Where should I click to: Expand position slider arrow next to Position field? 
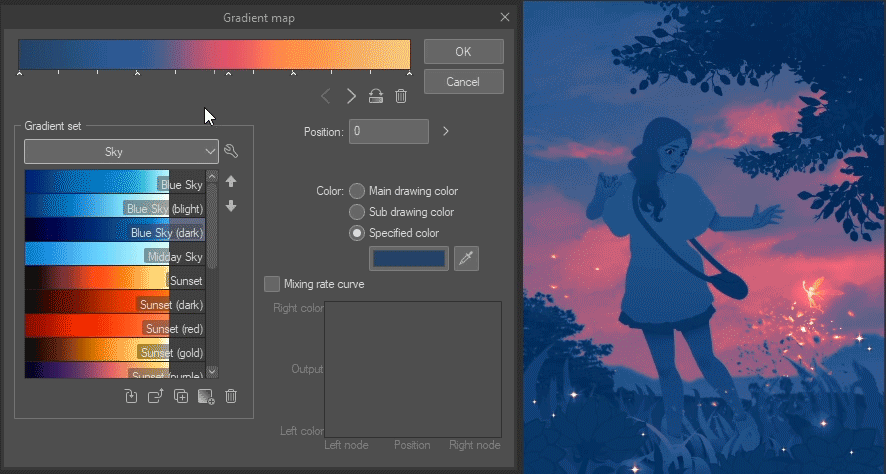point(446,131)
